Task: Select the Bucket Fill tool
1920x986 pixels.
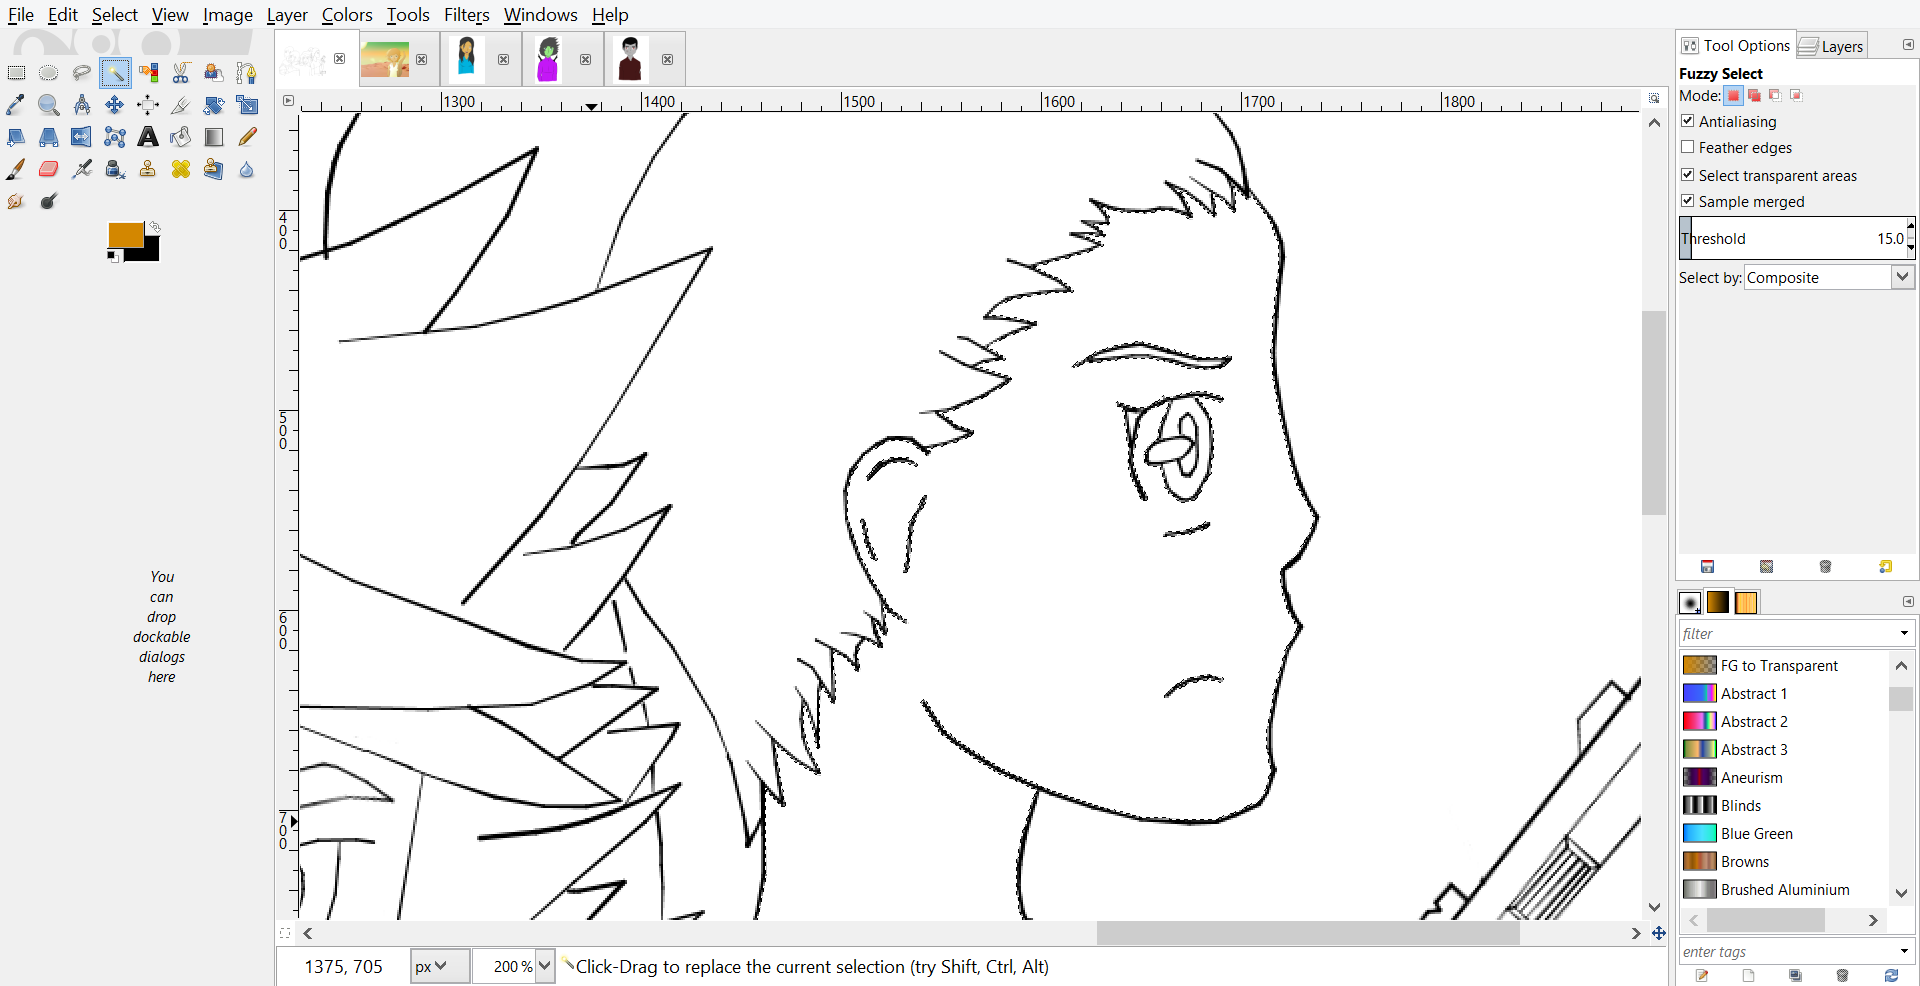Action: pos(181,137)
